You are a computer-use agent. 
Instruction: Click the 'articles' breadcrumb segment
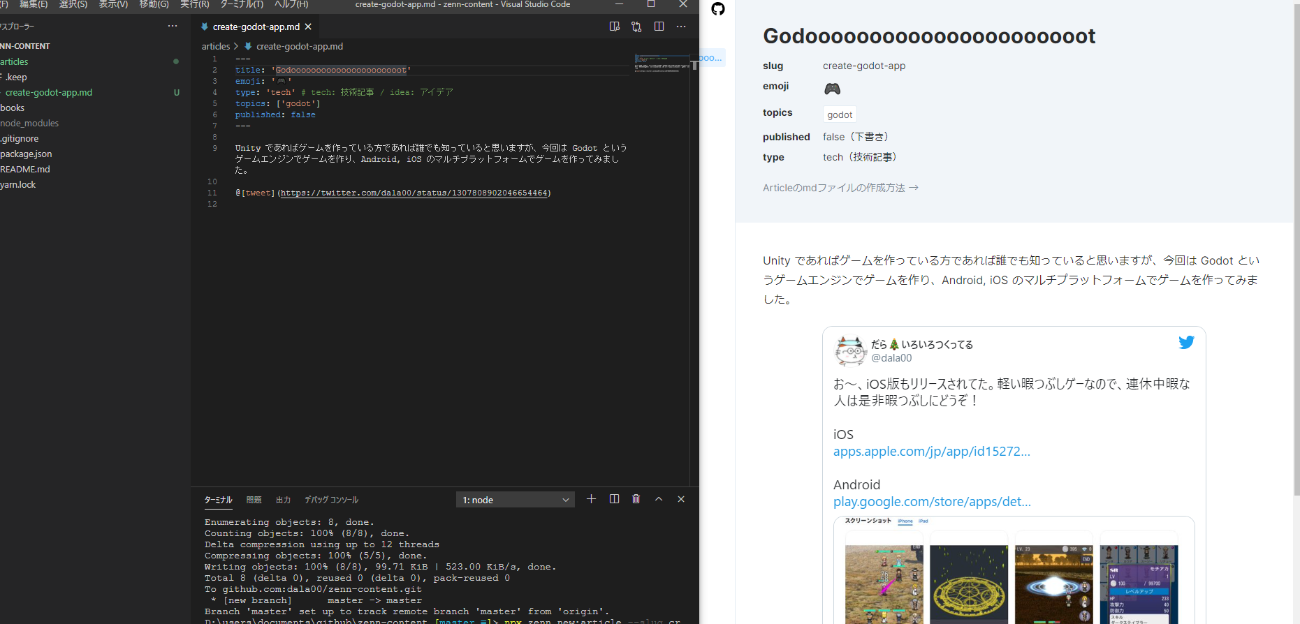coord(215,46)
